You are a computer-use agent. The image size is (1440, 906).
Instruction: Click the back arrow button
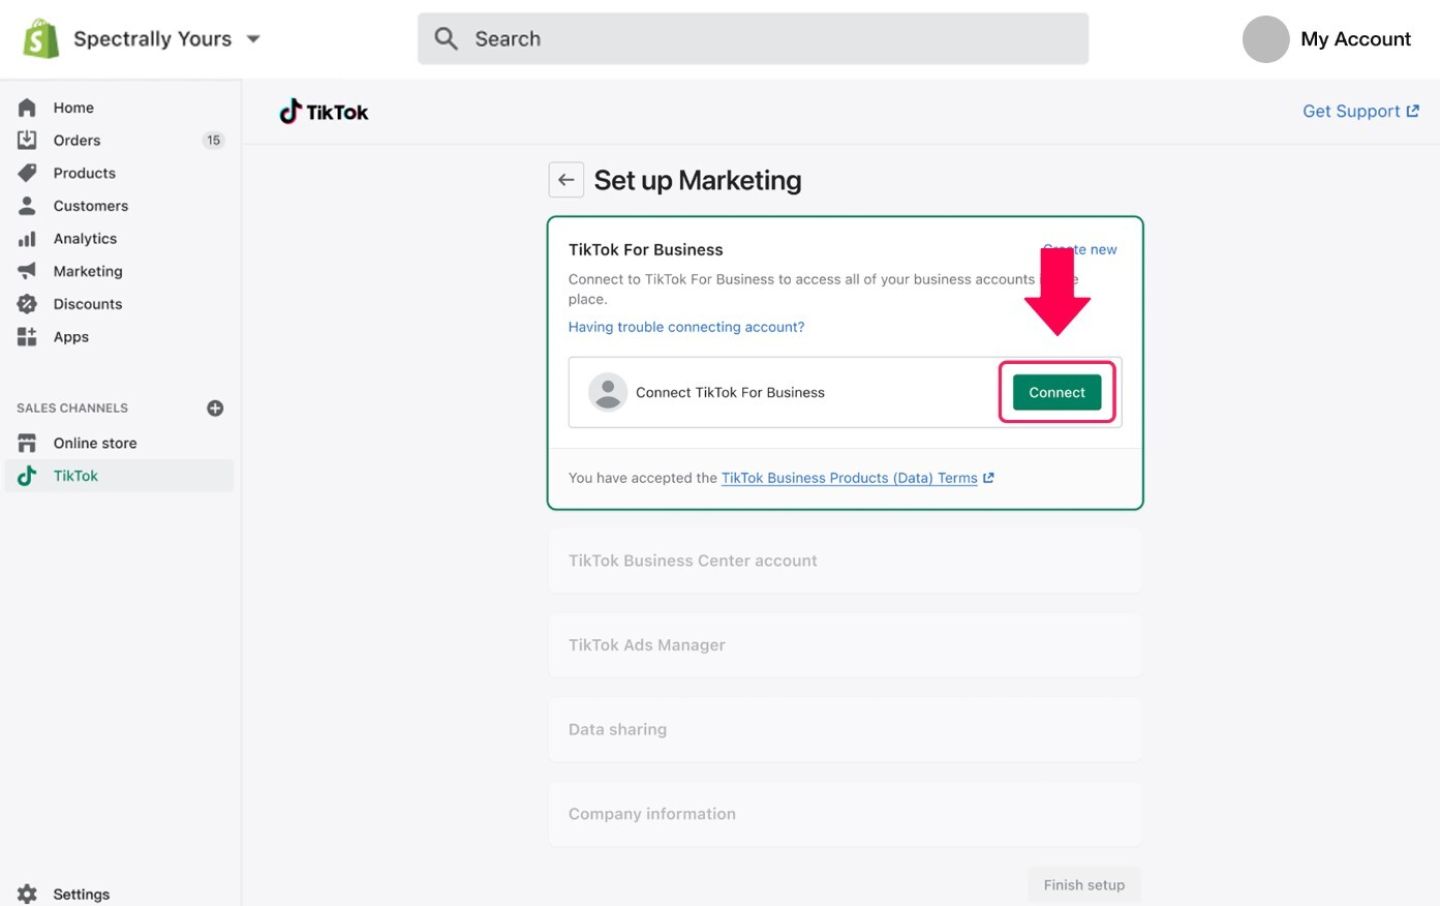coord(566,180)
